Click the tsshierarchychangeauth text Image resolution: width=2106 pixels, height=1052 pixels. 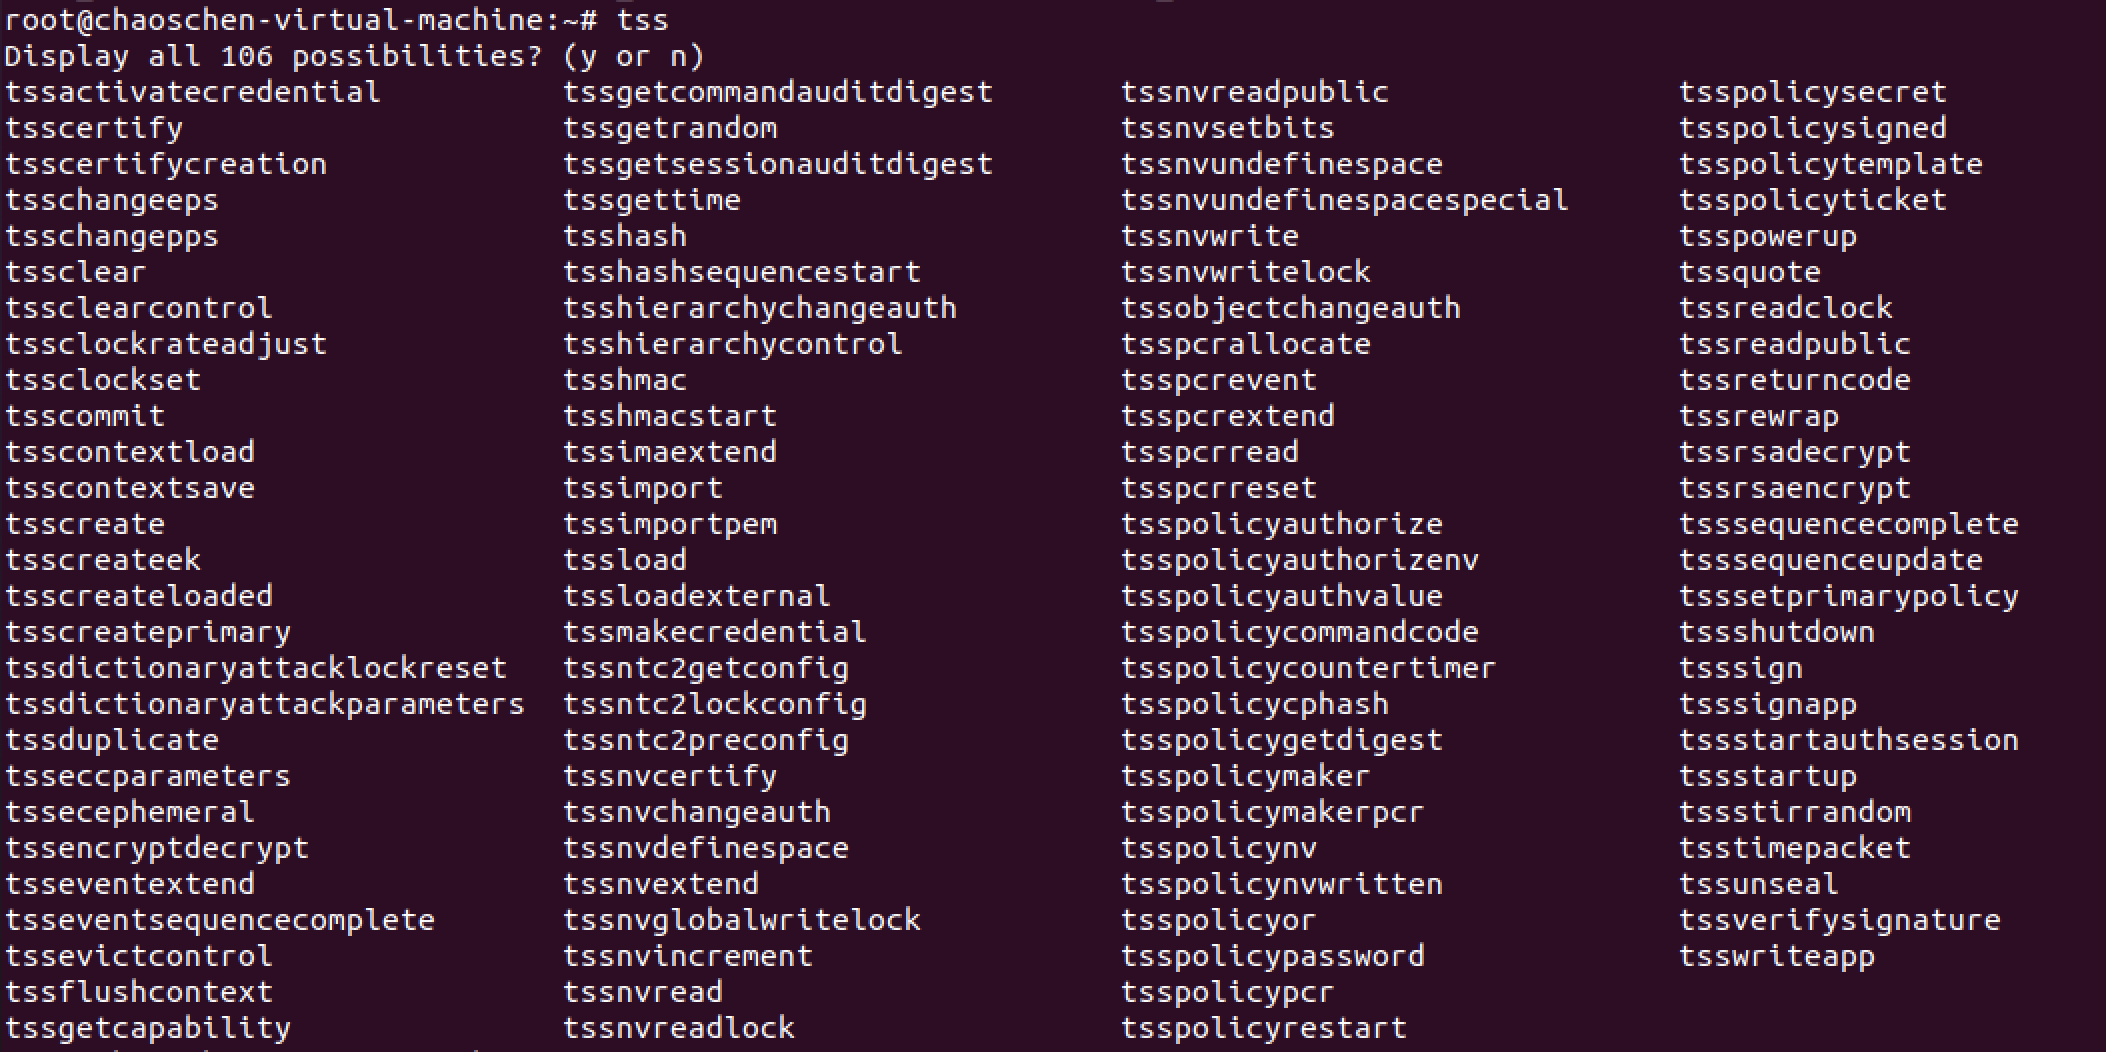[x=760, y=308]
